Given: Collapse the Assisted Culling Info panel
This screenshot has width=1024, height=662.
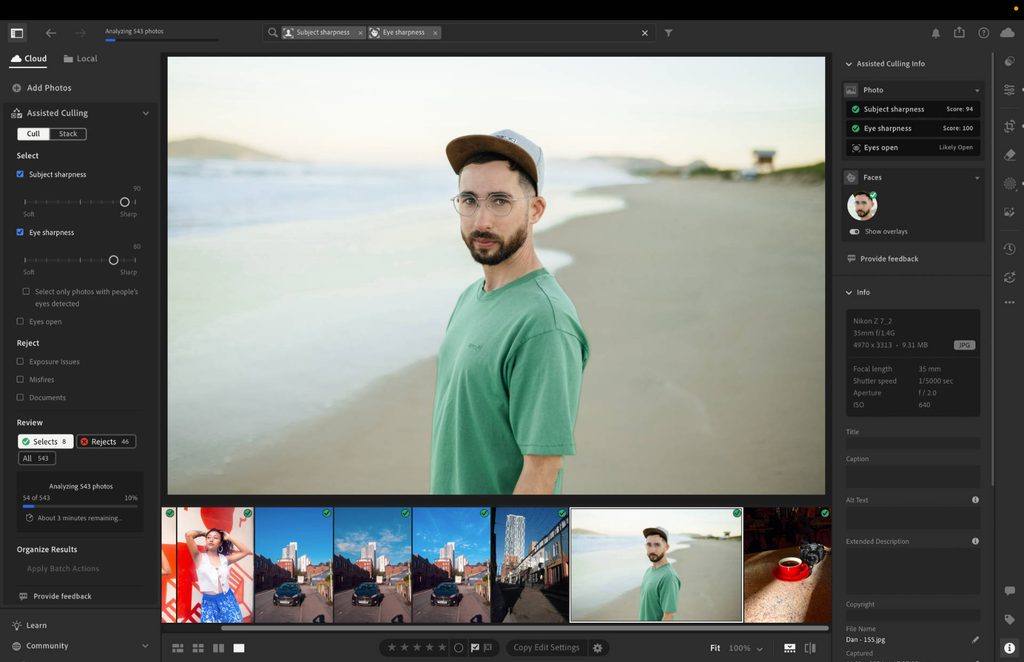Looking at the screenshot, I should pyautogui.click(x=849, y=64).
